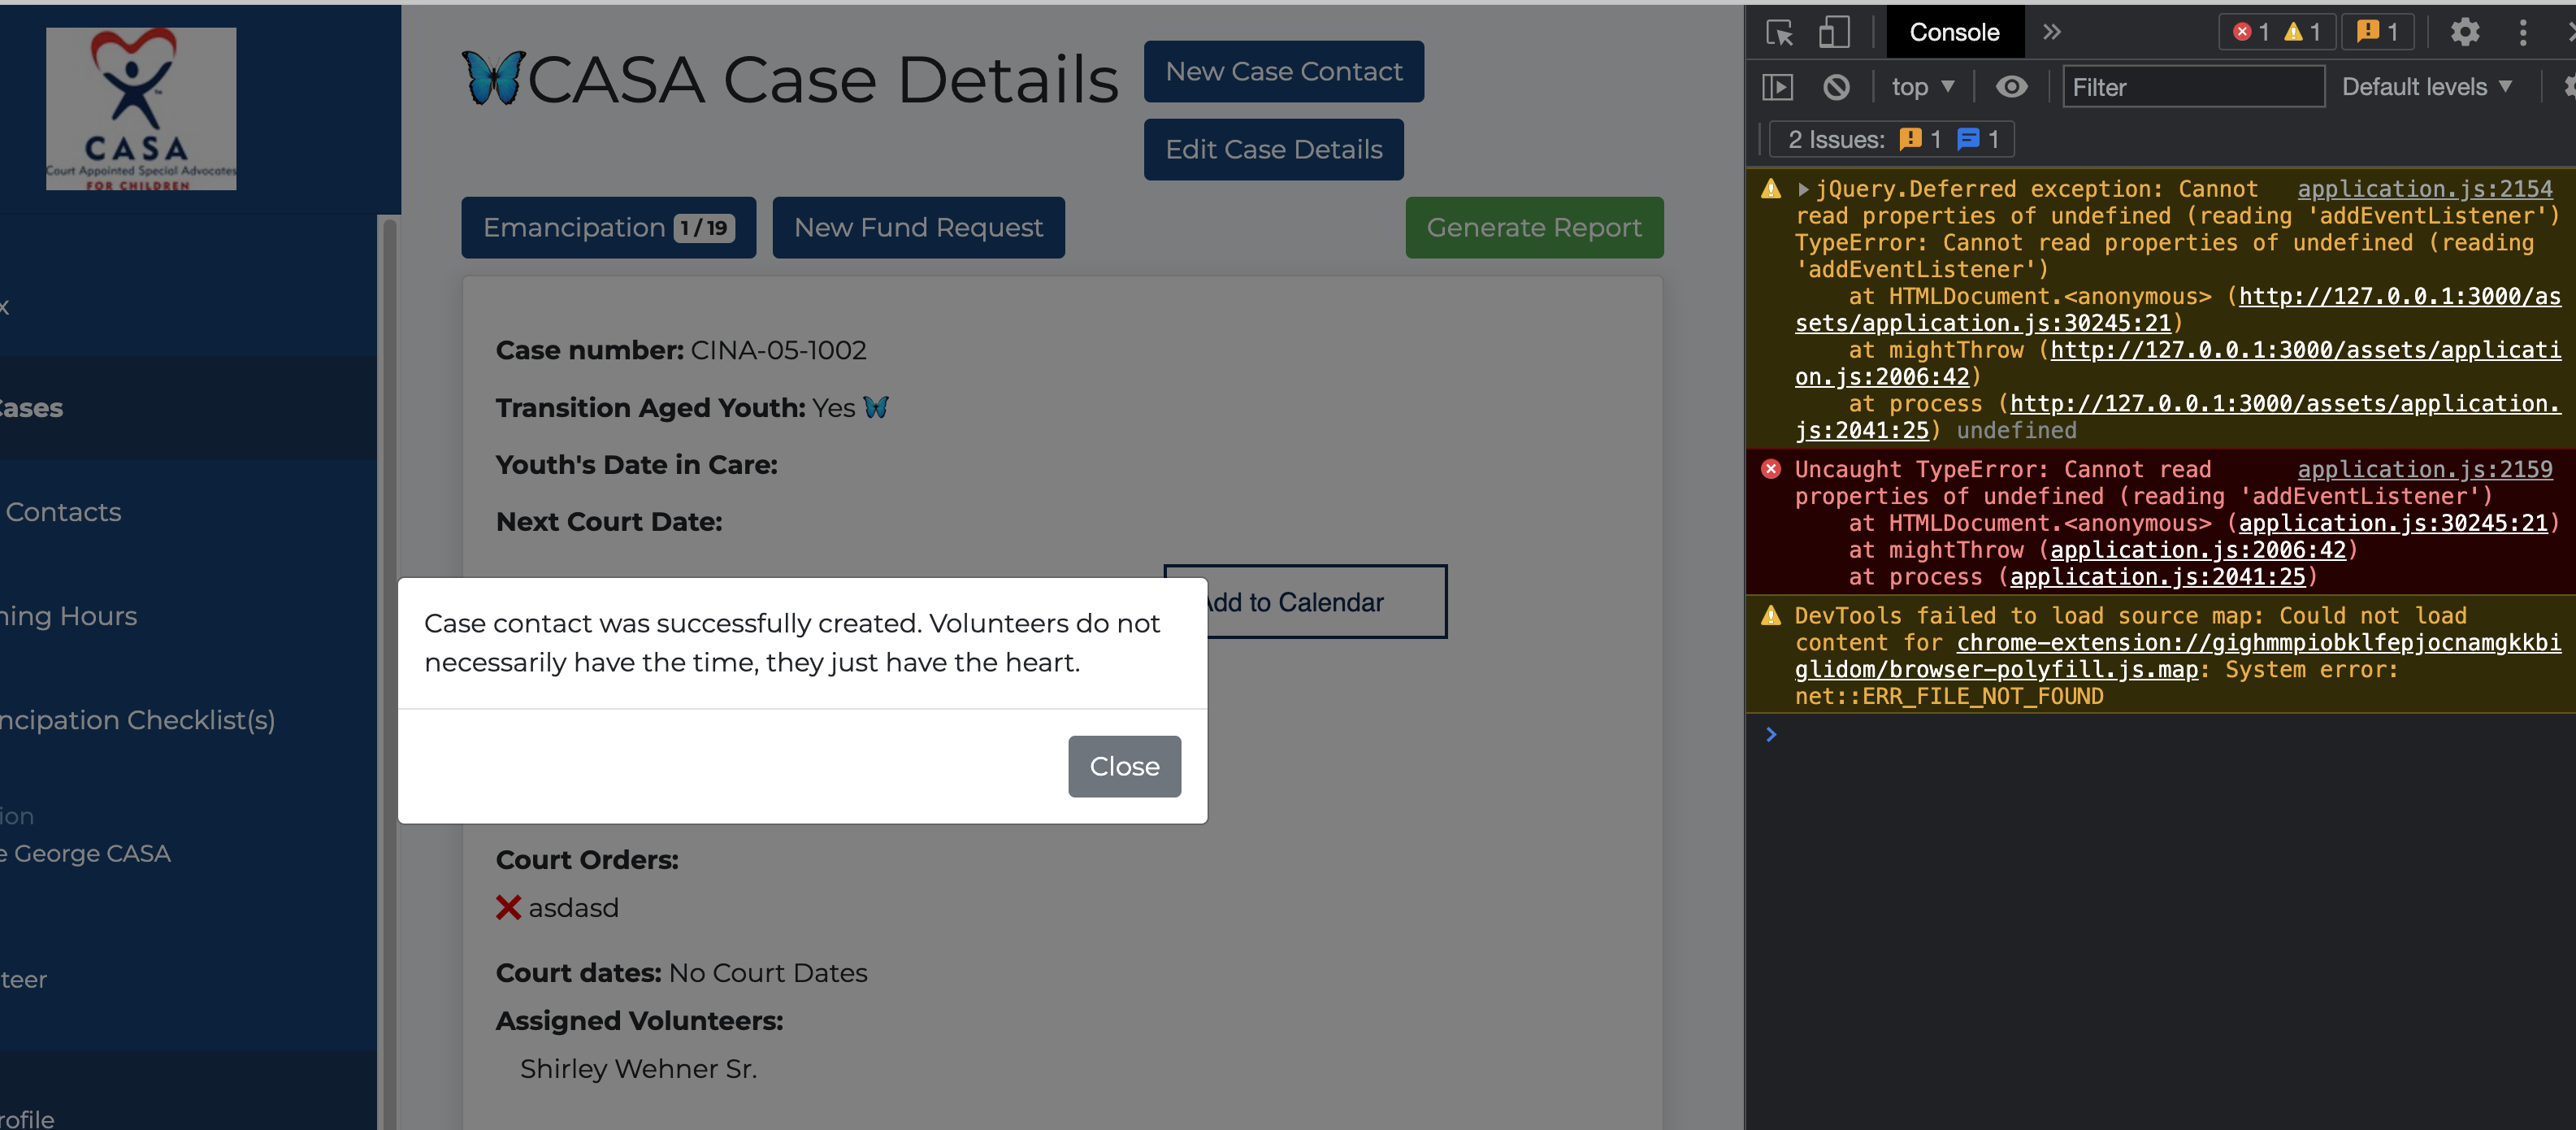Toggle the live expression eye icon
The image size is (2576, 1130).
tap(2011, 87)
